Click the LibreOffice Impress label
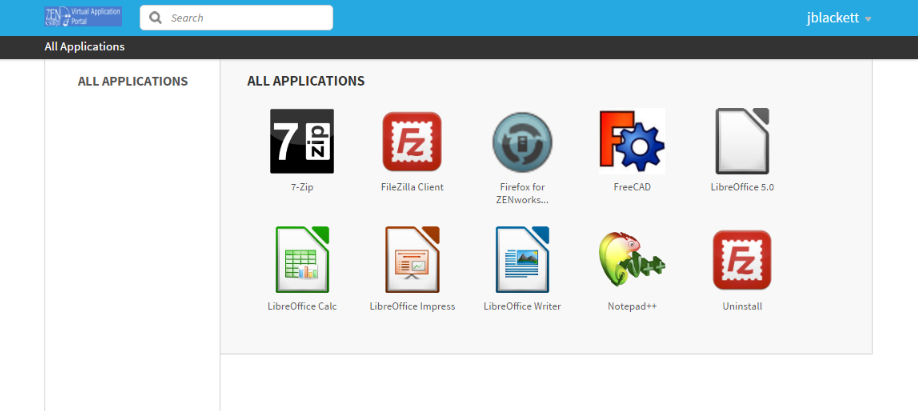918x411 pixels. click(412, 306)
